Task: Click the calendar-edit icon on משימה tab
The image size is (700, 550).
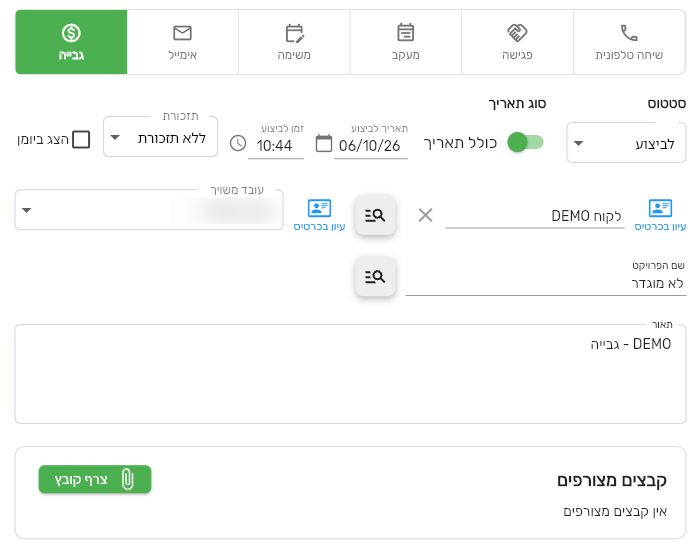Action: click(295, 33)
